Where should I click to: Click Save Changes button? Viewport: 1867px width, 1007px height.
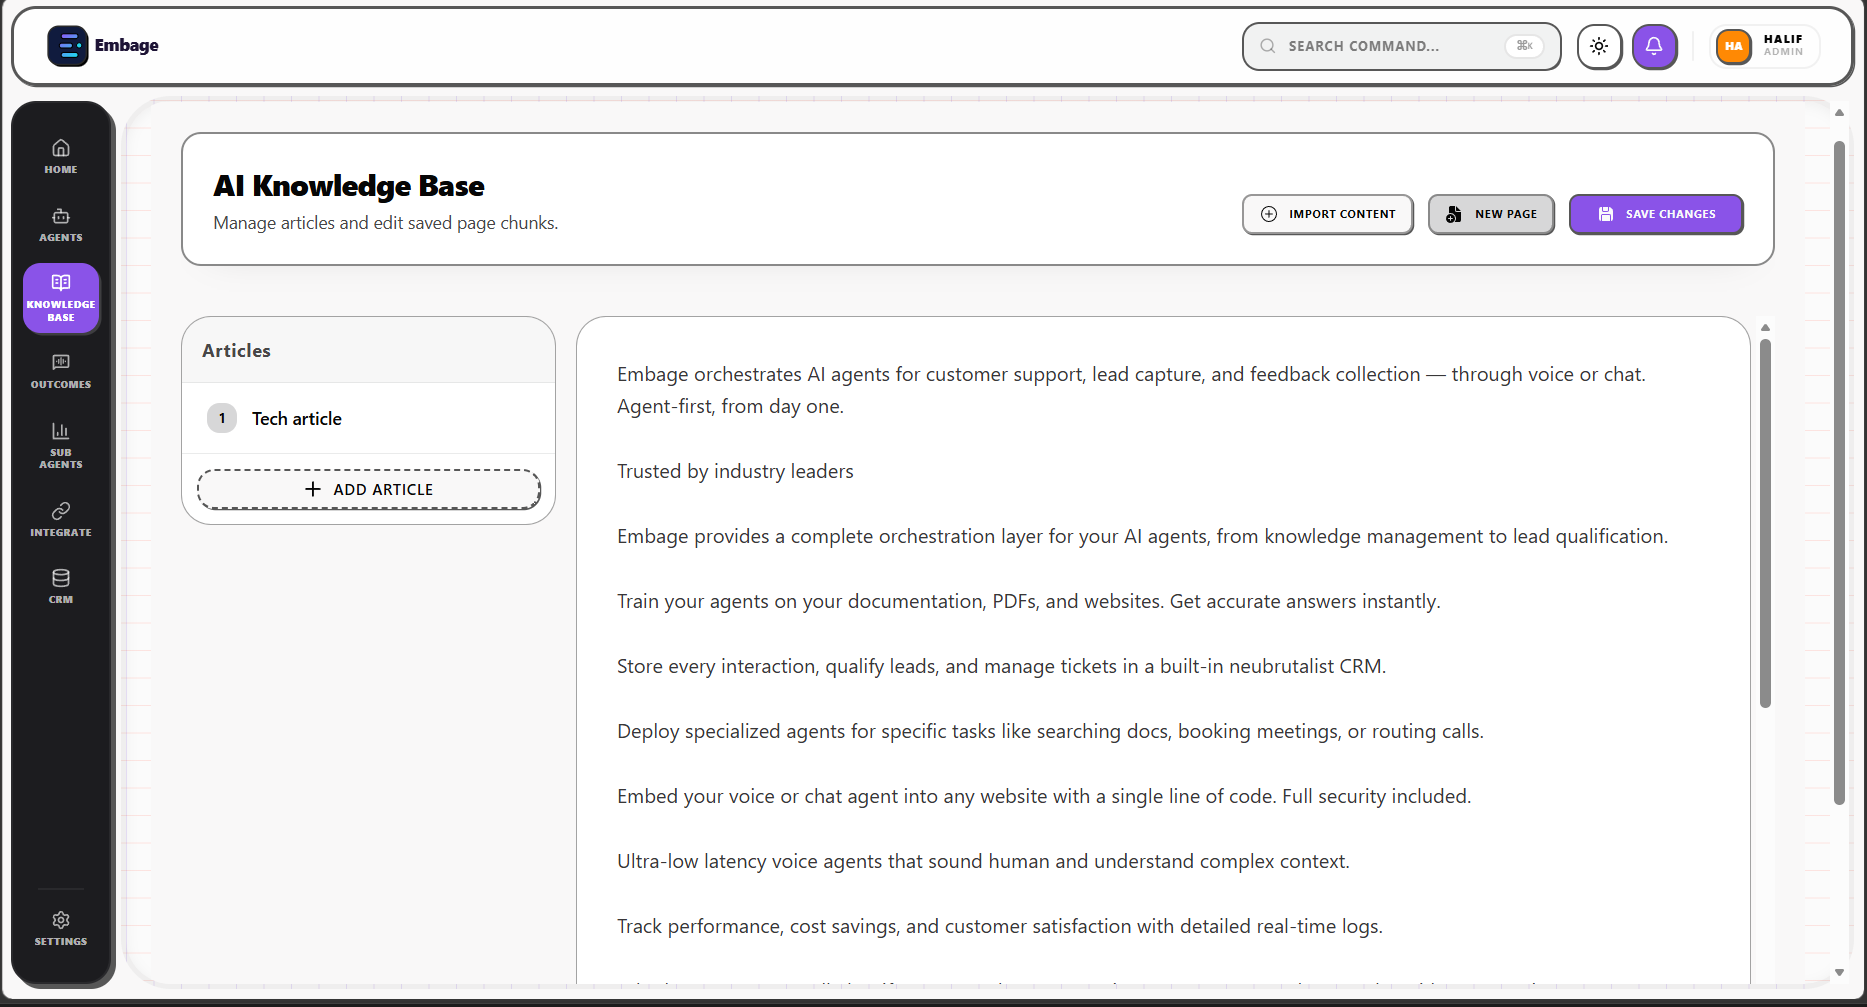1655,214
